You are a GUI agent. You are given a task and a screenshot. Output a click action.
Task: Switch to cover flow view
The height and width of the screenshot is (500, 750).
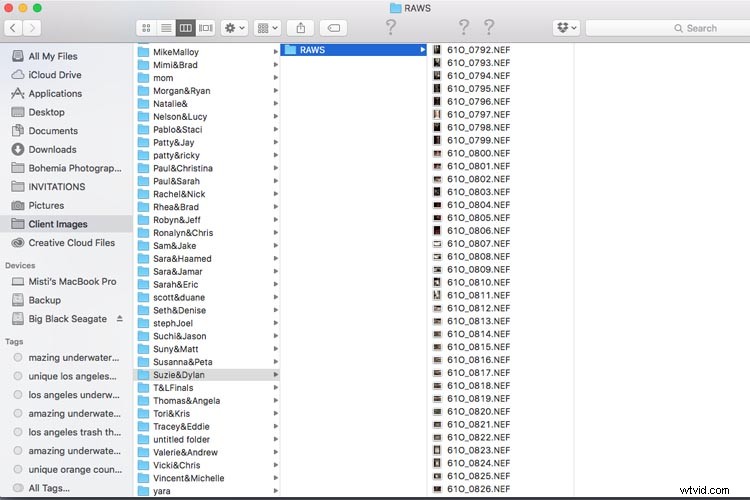point(206,28)
